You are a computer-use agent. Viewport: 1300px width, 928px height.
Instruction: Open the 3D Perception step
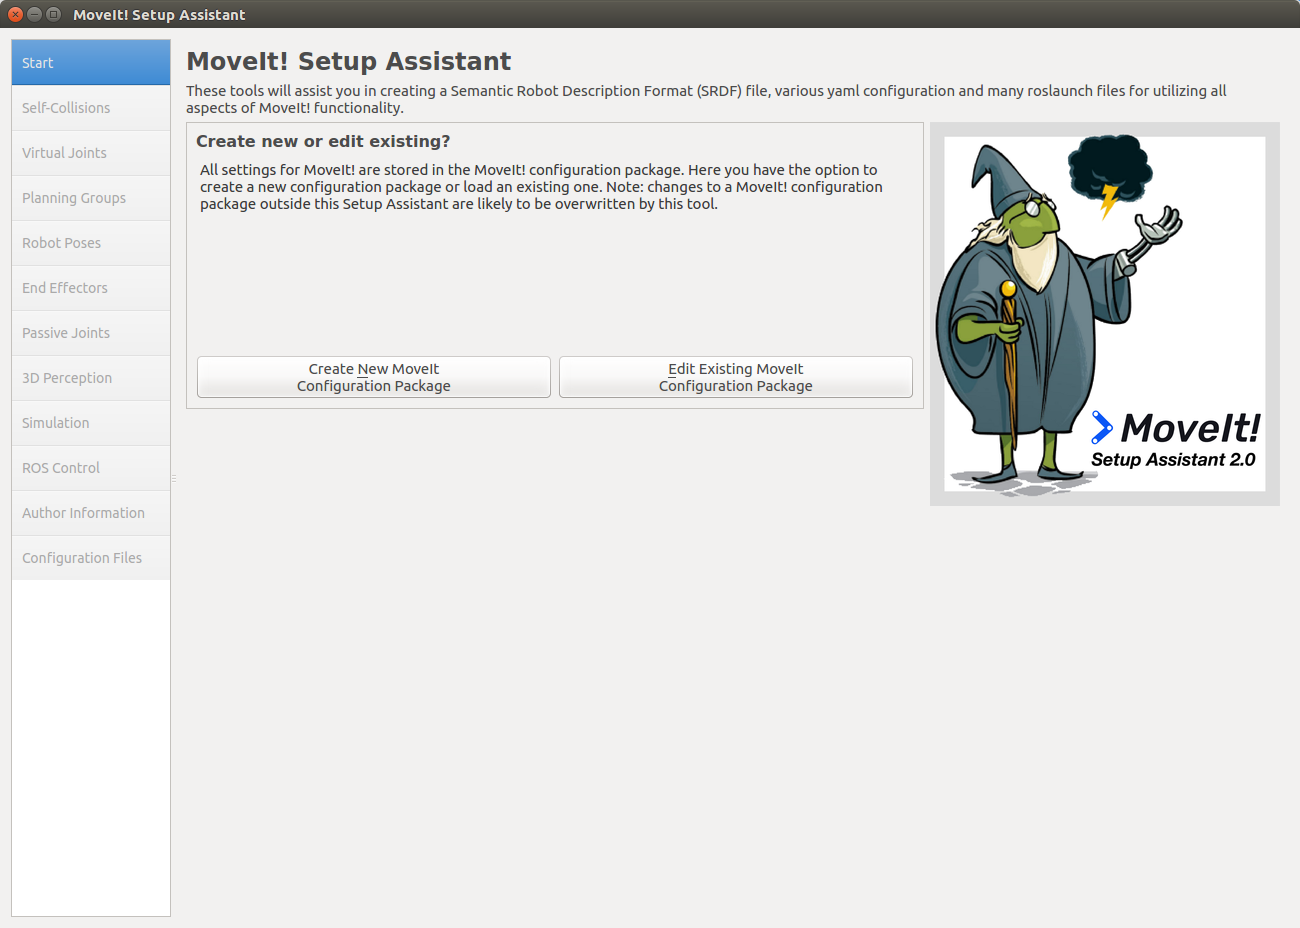tap(91, 378)
